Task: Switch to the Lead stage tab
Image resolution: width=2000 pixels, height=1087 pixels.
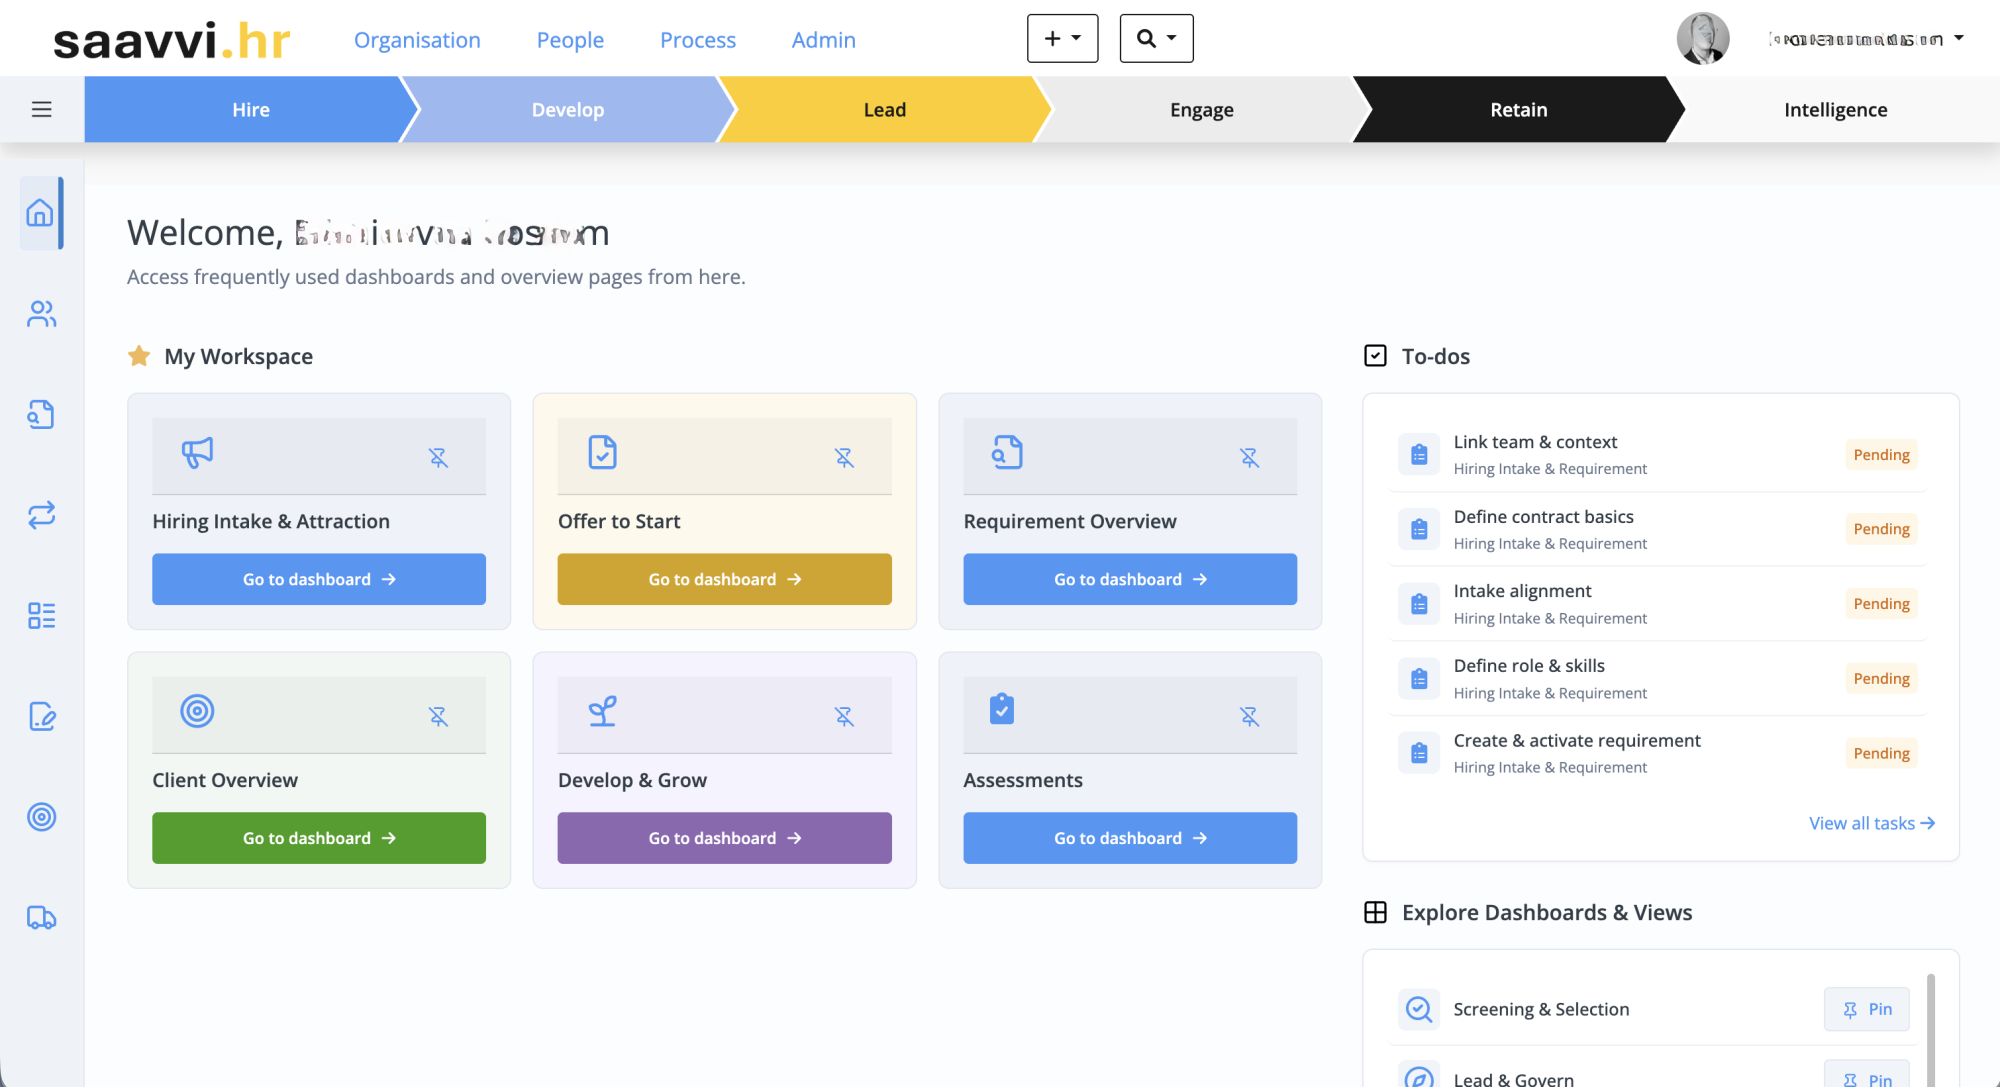Action: [884, 110]
